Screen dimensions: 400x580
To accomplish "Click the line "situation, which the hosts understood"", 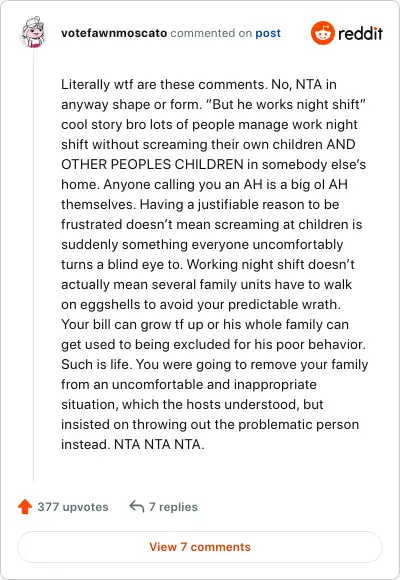I will [192, 404].
